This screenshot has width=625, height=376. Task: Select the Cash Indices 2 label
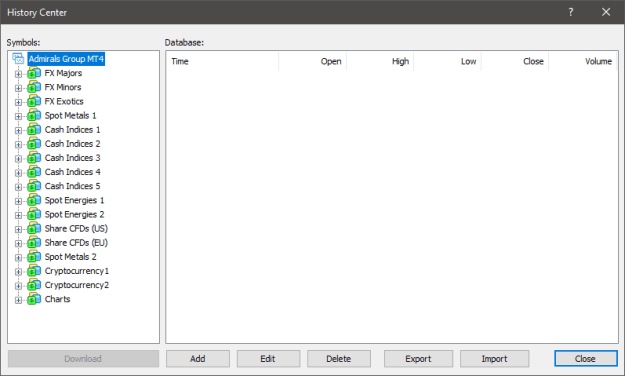pos(73,144)
